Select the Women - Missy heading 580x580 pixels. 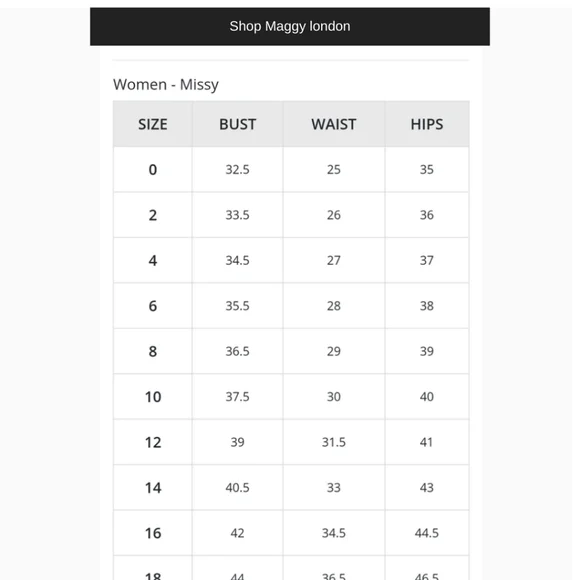coord(166,84)
